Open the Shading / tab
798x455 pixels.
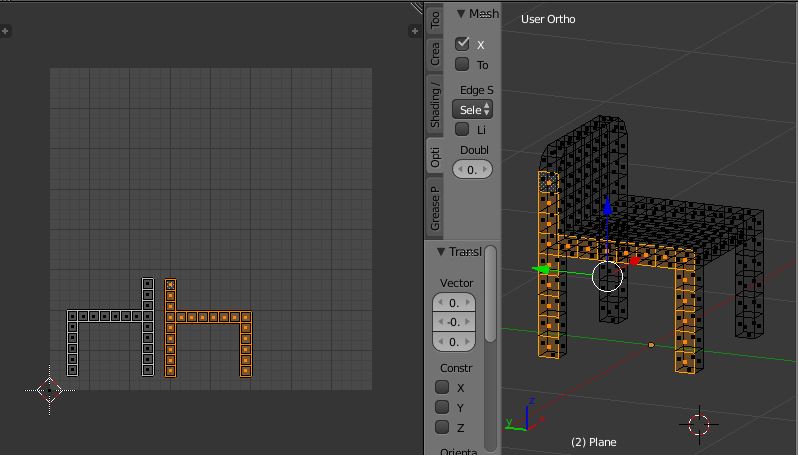(x=435, y=105)
